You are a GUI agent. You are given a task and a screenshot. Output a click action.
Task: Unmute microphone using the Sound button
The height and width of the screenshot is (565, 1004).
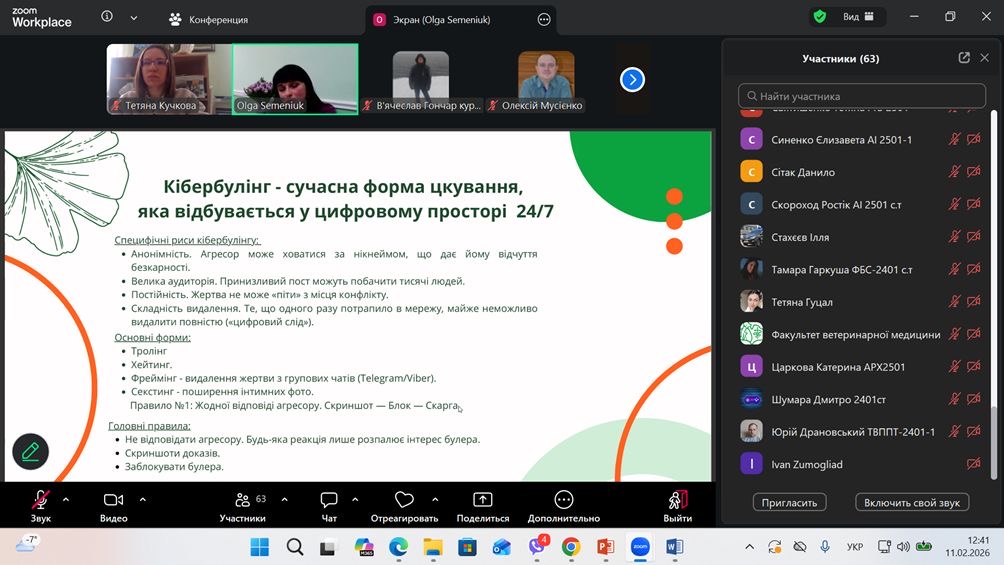41,500
